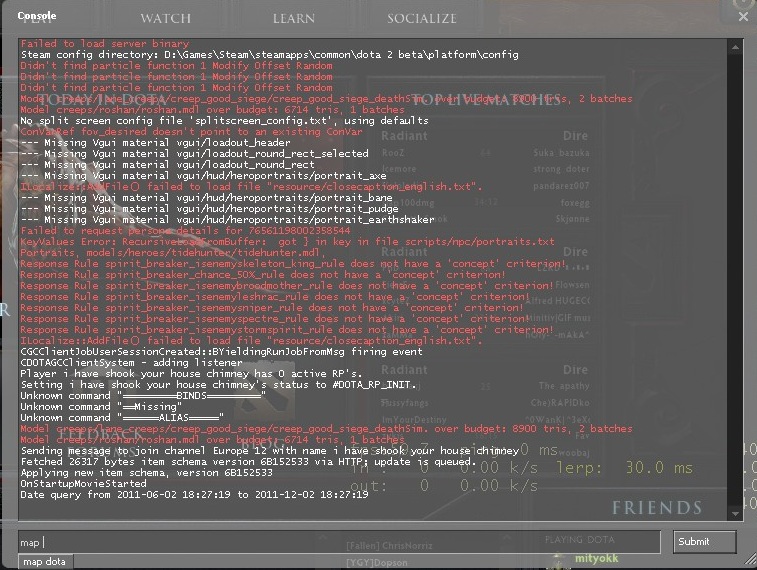Screen dimensions: 757x570
Task: Click the 'has 0 active RP's' line
Action: 191,374
